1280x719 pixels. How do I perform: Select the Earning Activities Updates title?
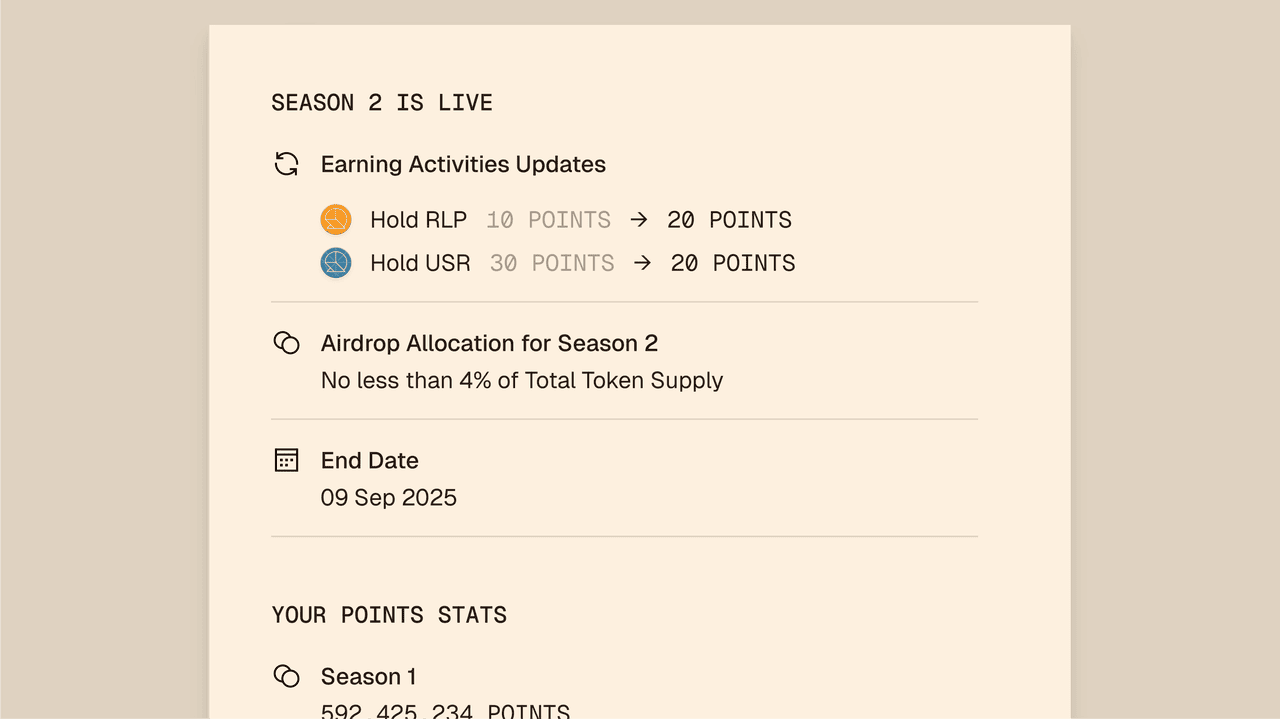coord(463,164)
